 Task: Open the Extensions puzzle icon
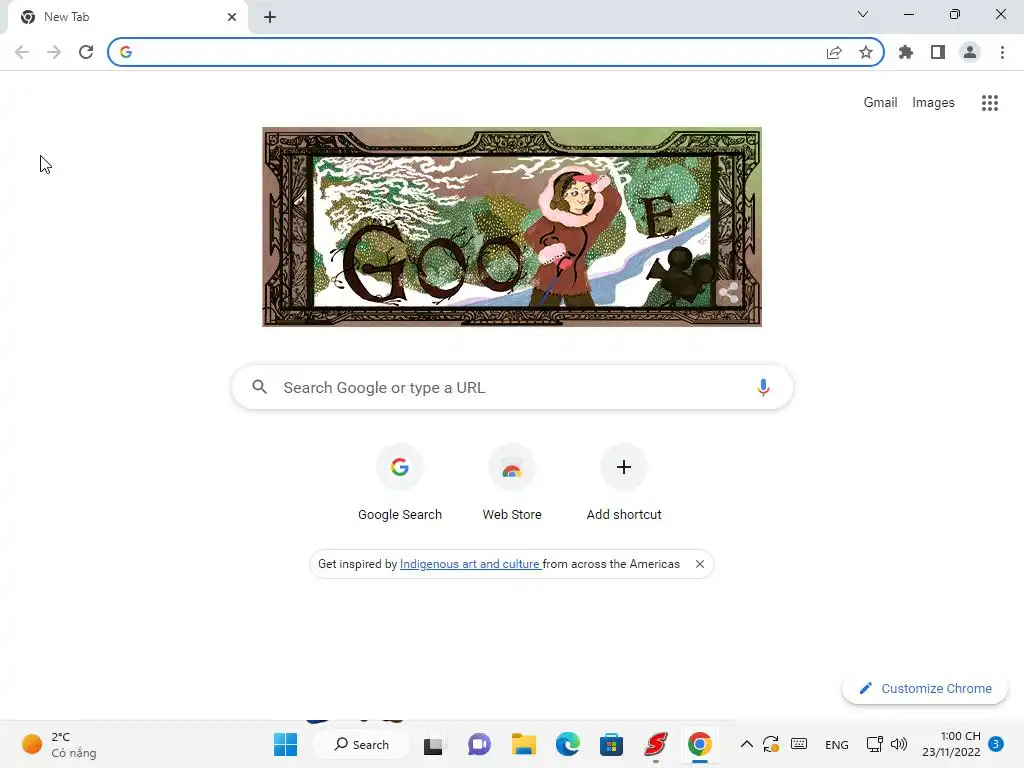pyautogui.click(x=906, y=52)
